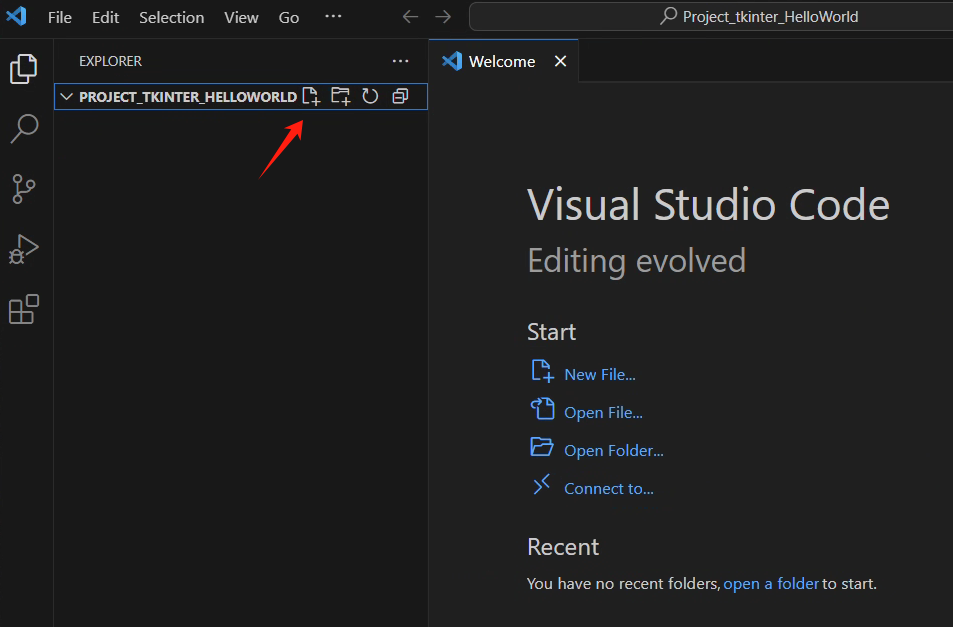Click the New File icon in Explorer header
Viewport: 953px width, 627px height.
tap(312, 97)
